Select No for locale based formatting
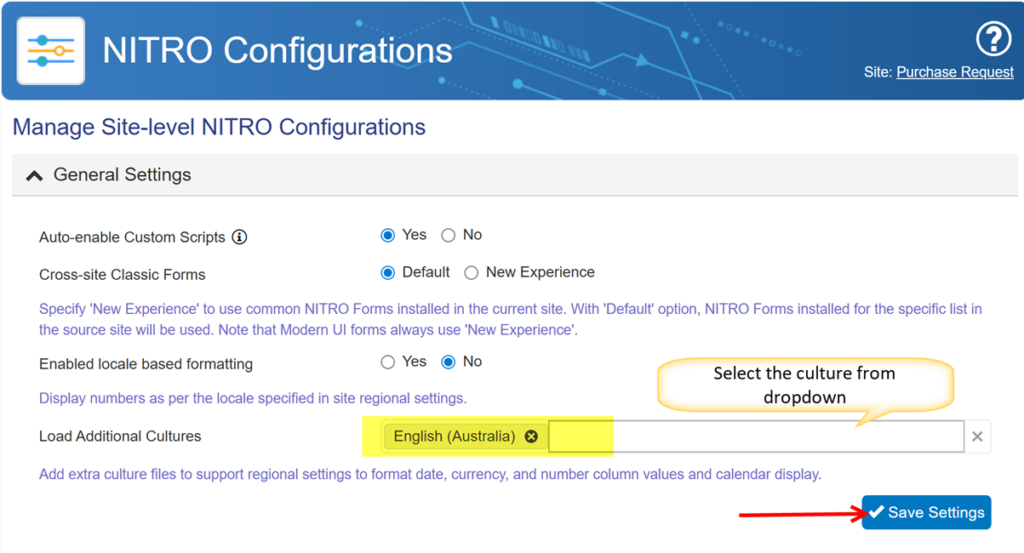The height and width of the screenshot is (553, 1024). click(x=448, y=362)
